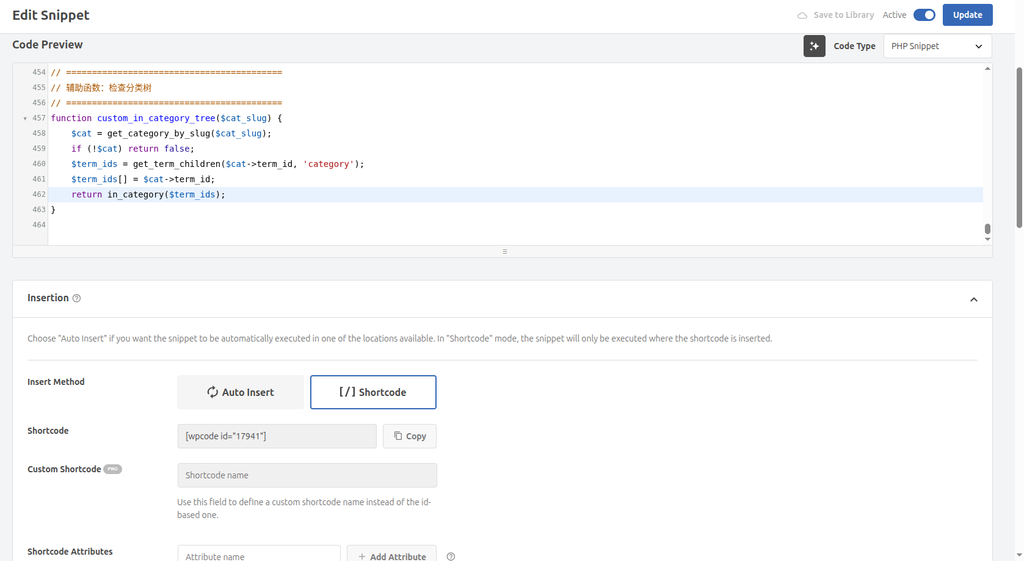1024x561 pixels.
Task: Click the Insertion help question mark icon
Action: [76, 298]
